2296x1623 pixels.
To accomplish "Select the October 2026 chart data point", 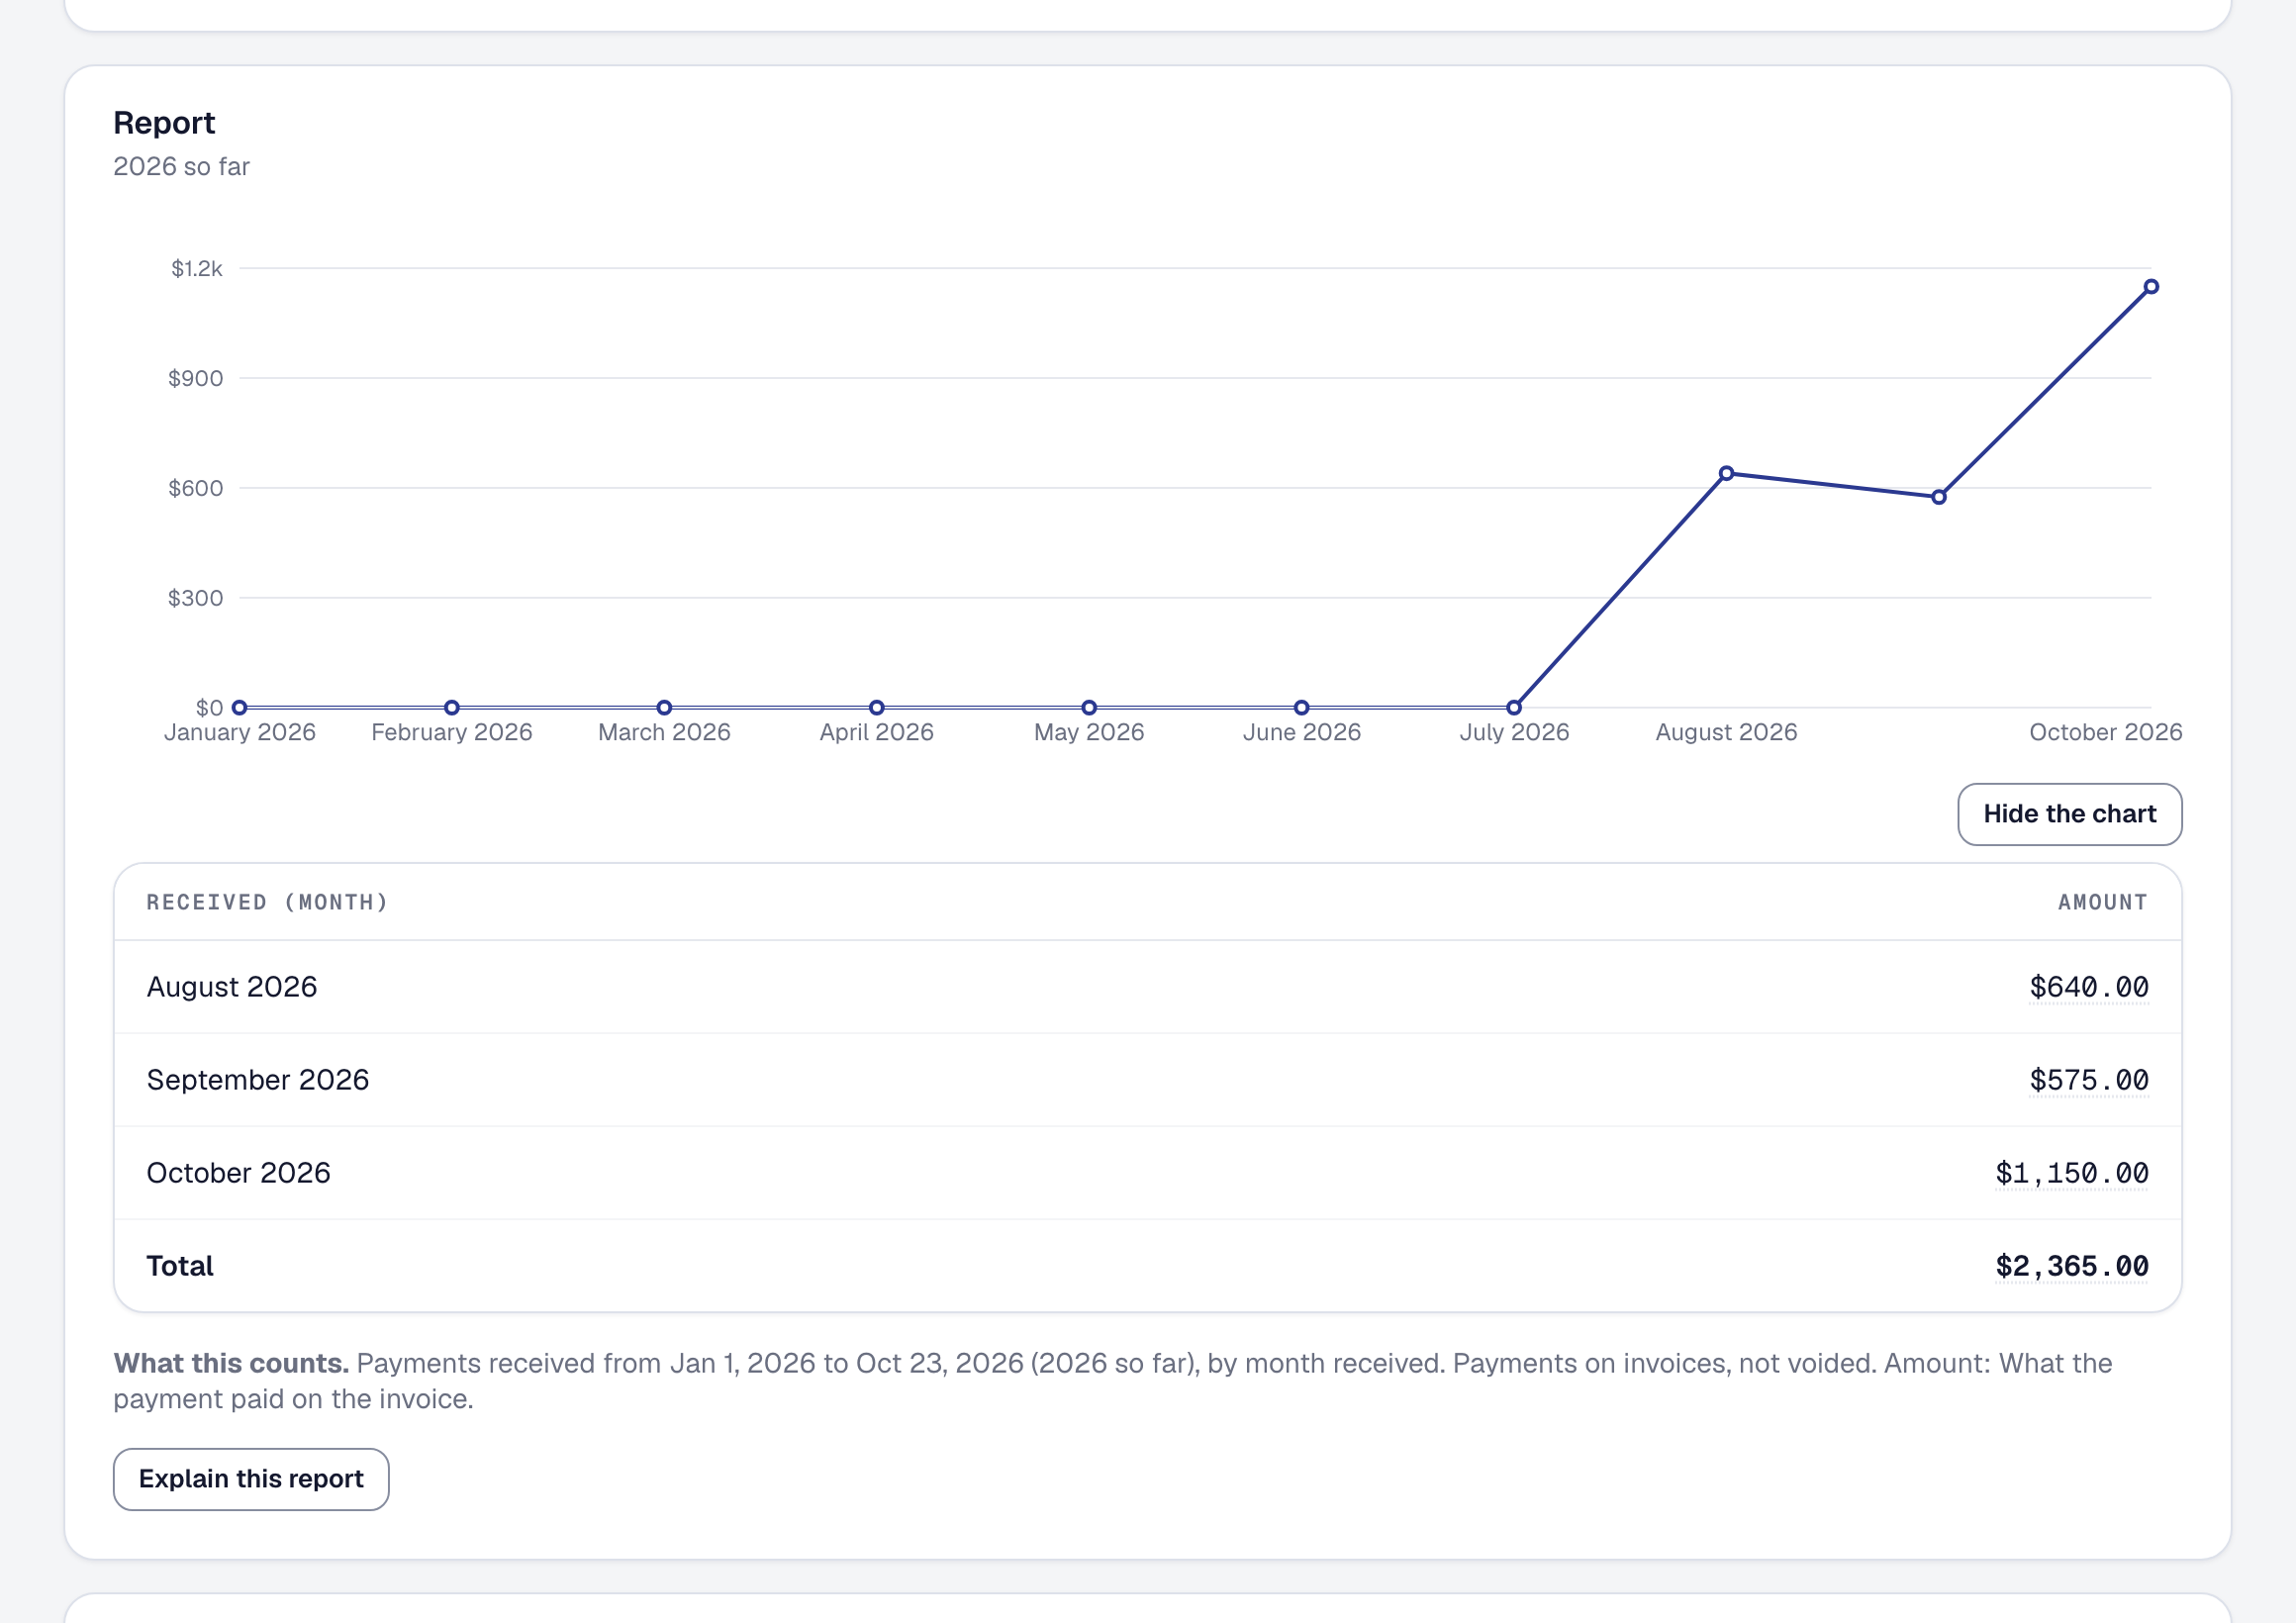I will point(2150,287).
